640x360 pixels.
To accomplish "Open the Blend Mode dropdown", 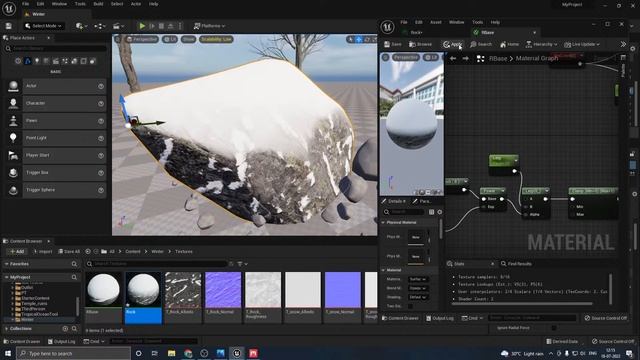I will pyautogui.click(x=418, y=288).
